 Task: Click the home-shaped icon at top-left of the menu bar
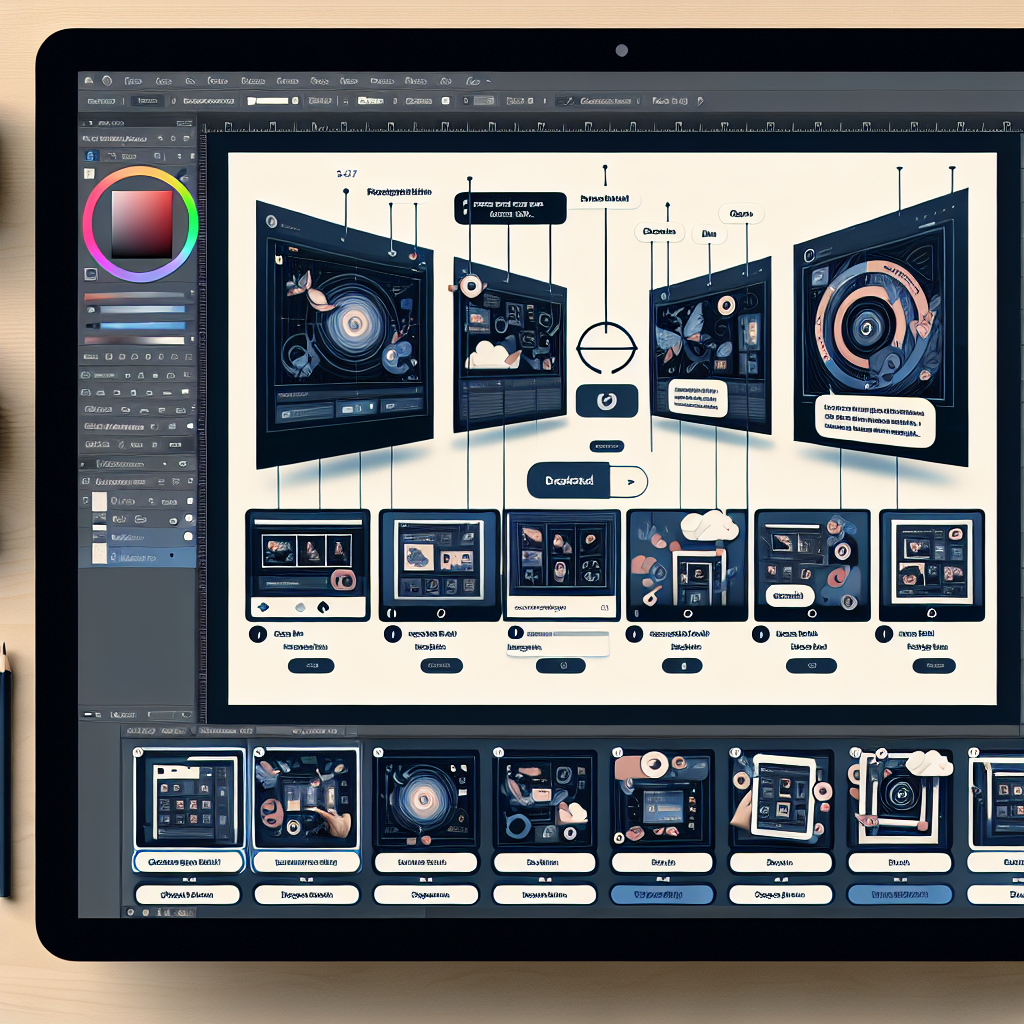[x=89, y=81]
